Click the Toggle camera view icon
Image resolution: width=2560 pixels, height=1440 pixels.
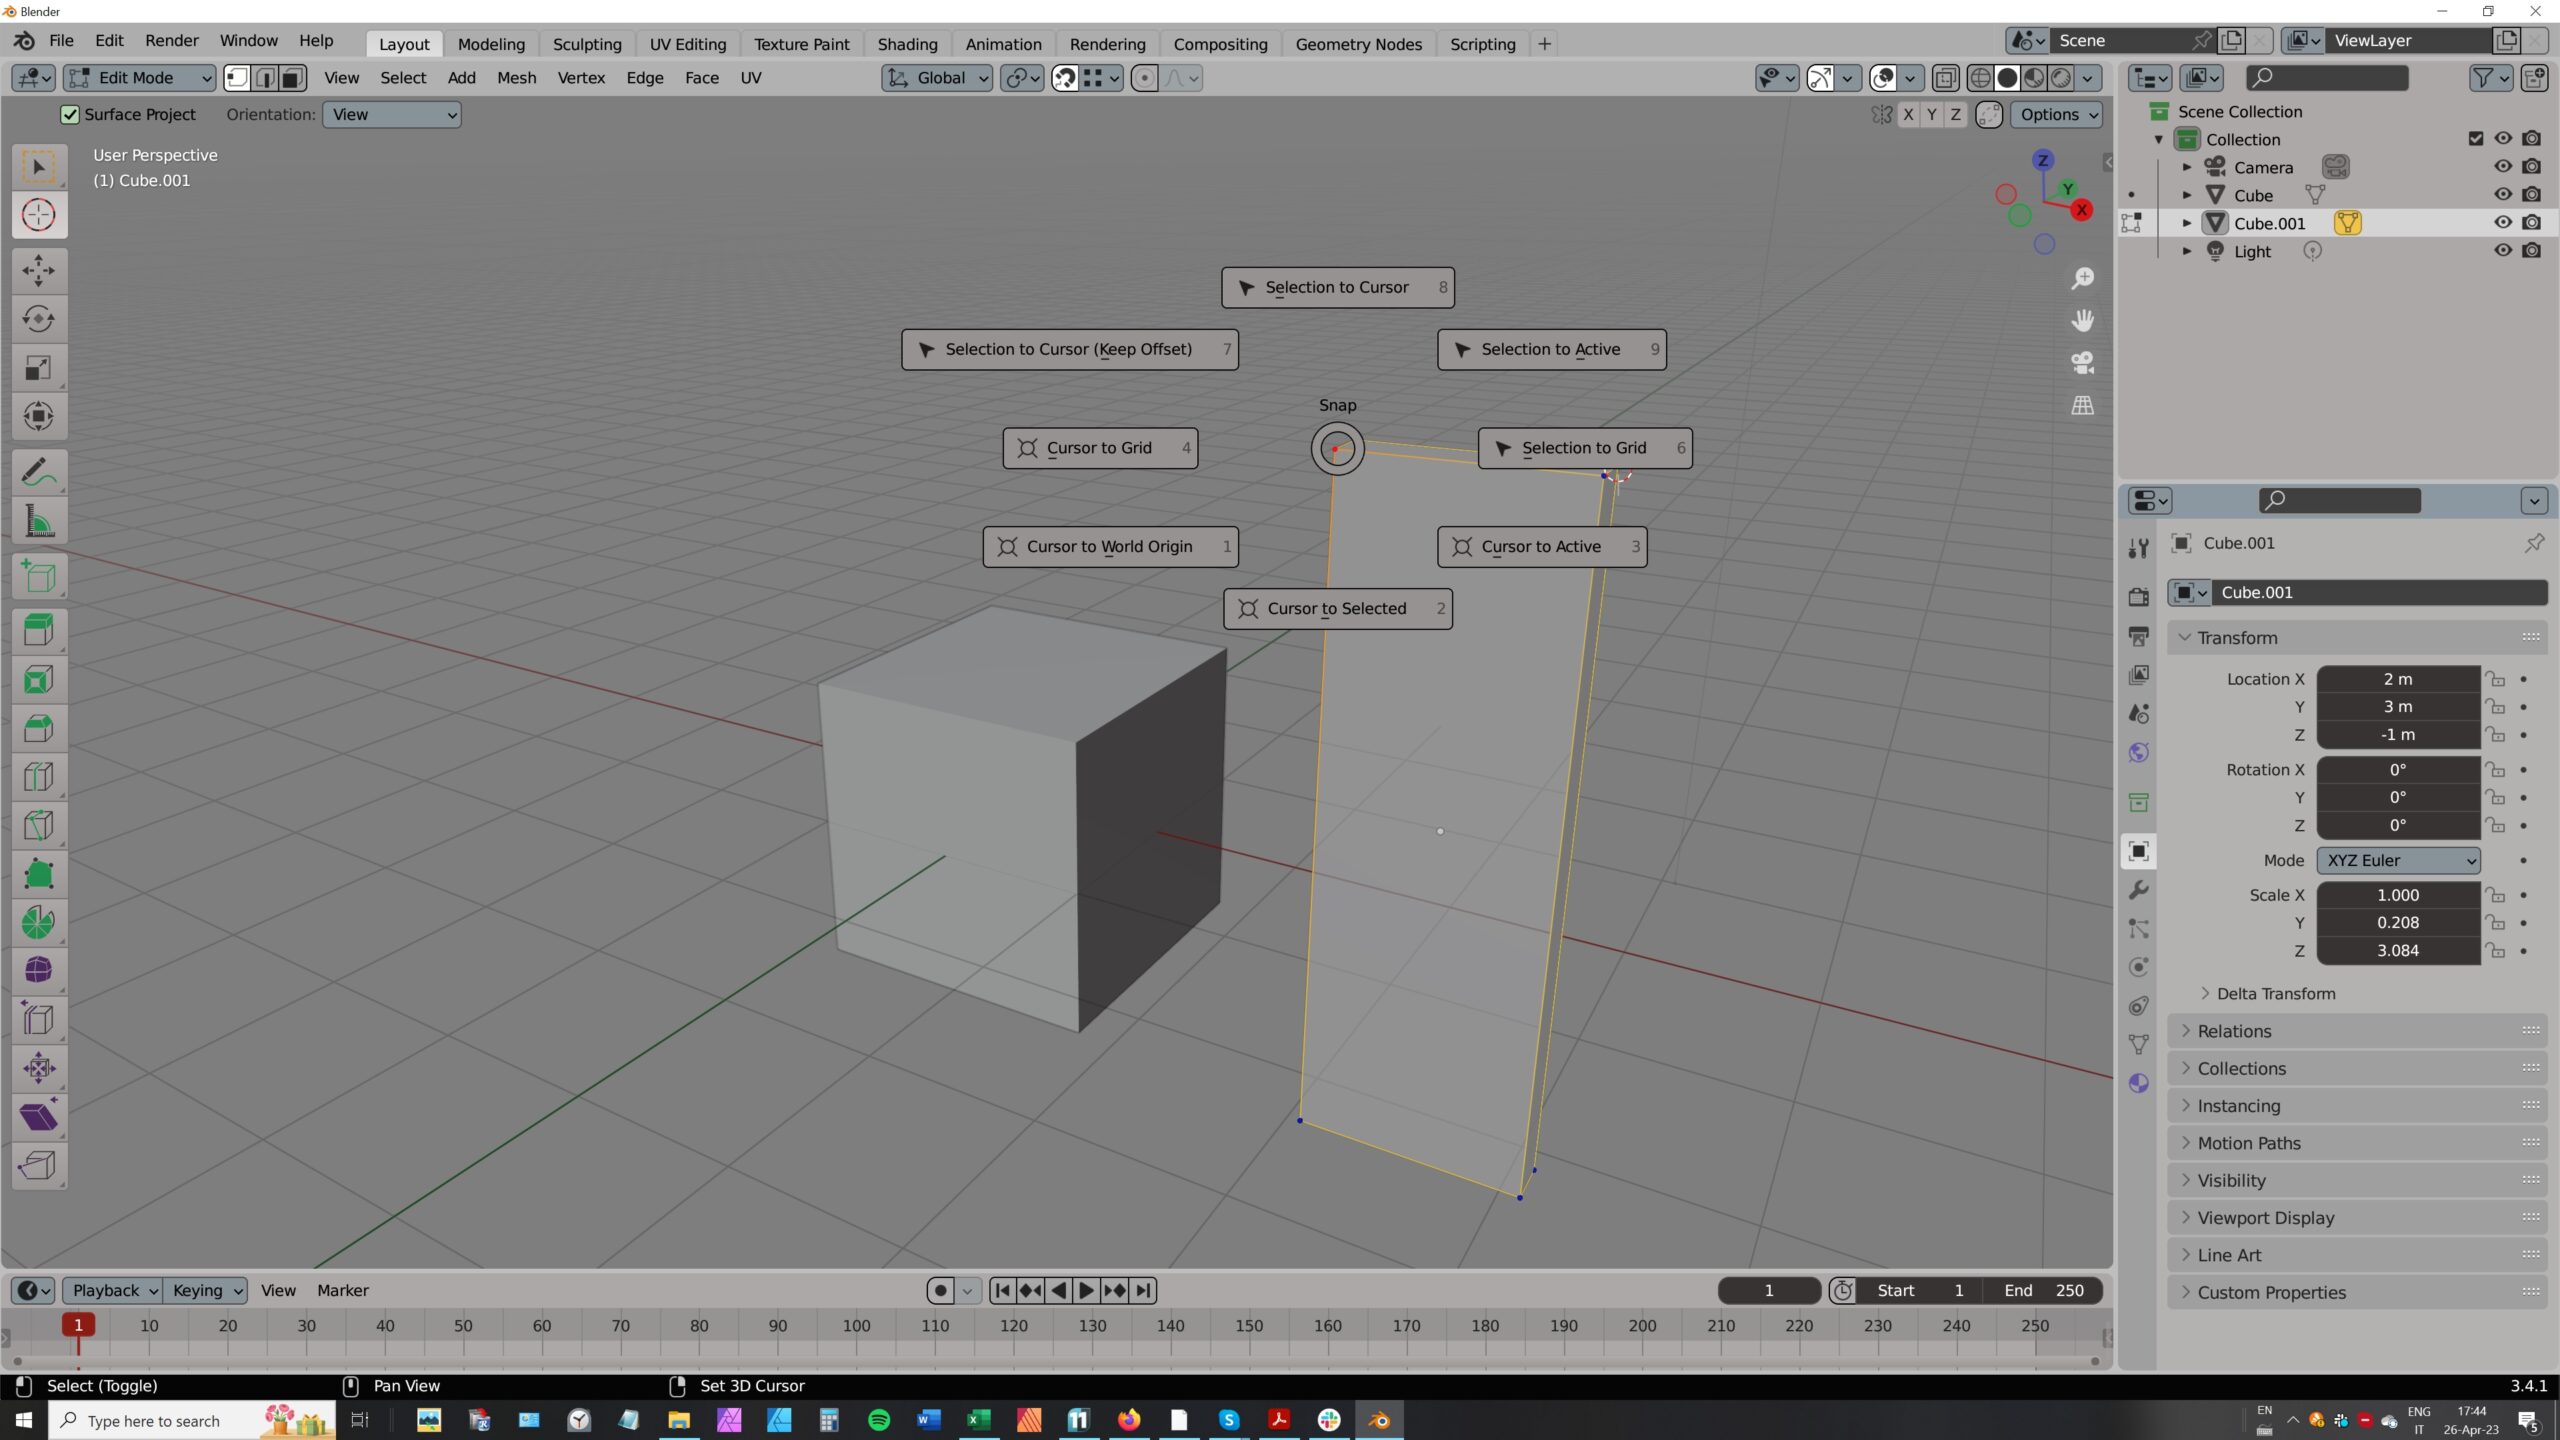coord(2082,363)
